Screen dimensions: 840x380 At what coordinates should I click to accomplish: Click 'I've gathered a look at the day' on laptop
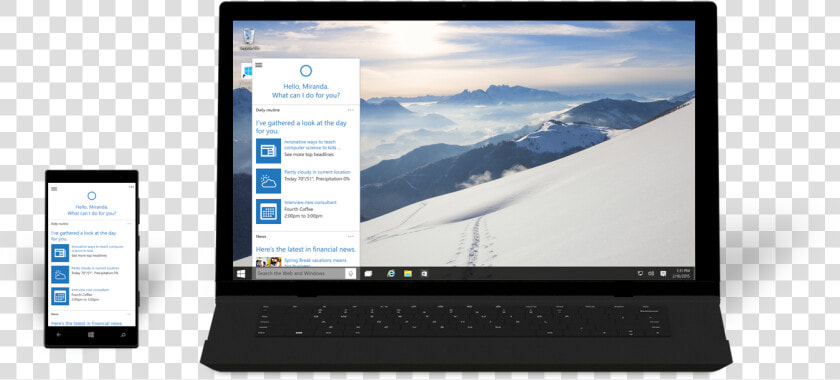point(301,123)
